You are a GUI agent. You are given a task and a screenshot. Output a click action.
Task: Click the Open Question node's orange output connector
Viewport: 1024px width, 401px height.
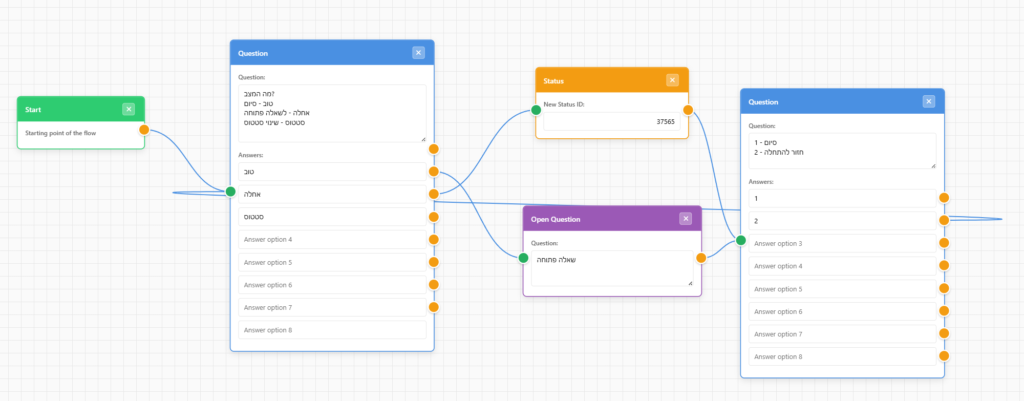pos(701,258)
